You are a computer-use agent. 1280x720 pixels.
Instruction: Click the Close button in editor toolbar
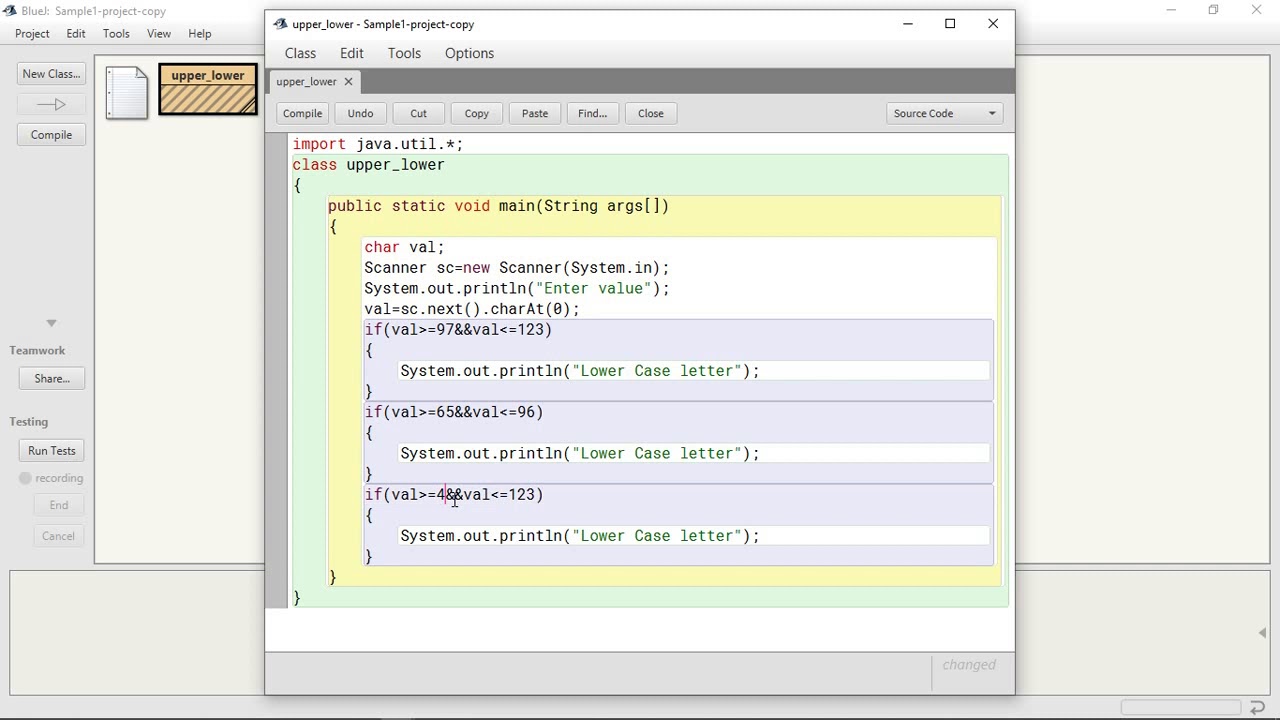pos(650,113)
